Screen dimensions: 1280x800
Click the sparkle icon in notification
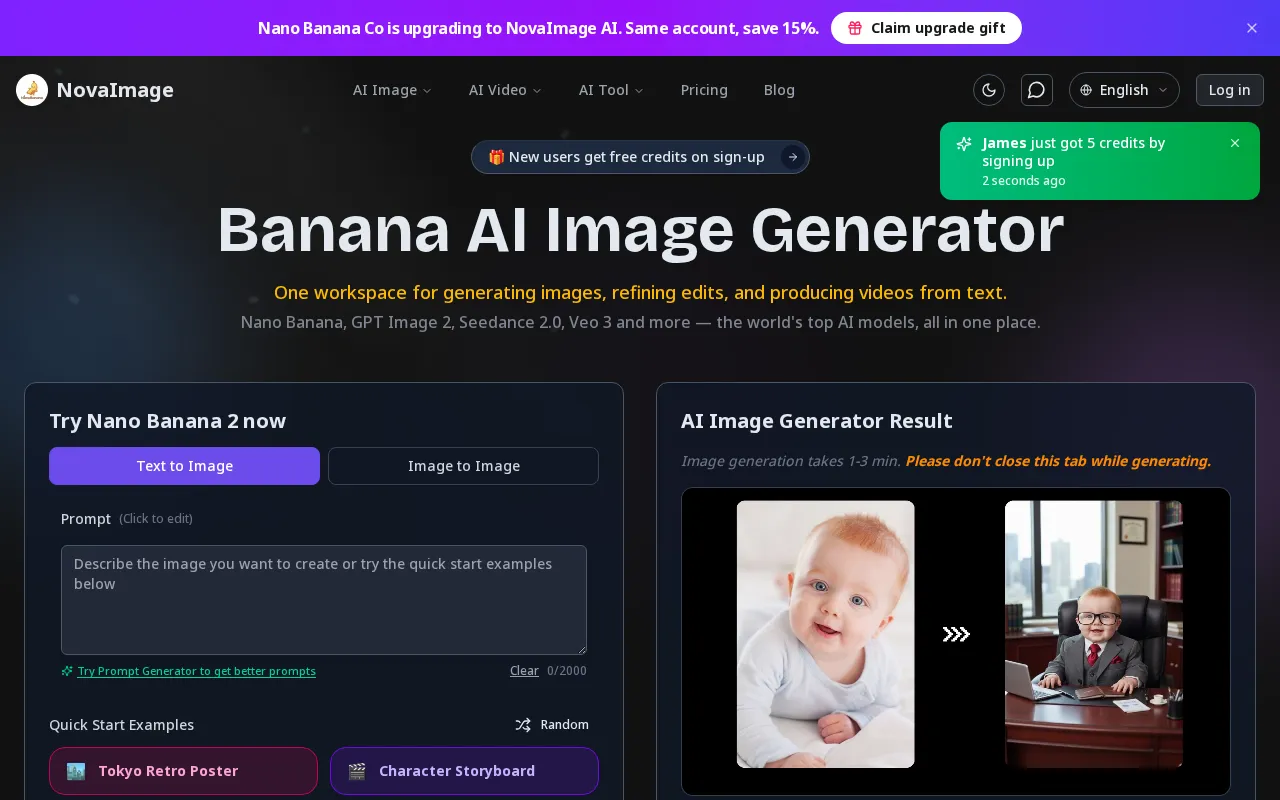pyautogui.click(x=964, y=144)
